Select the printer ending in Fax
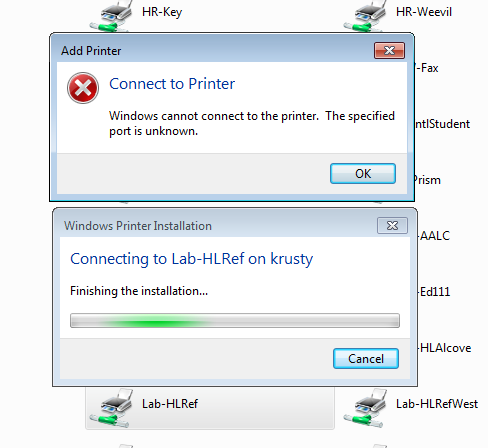The image size is (488, 448). coord(427,68)
